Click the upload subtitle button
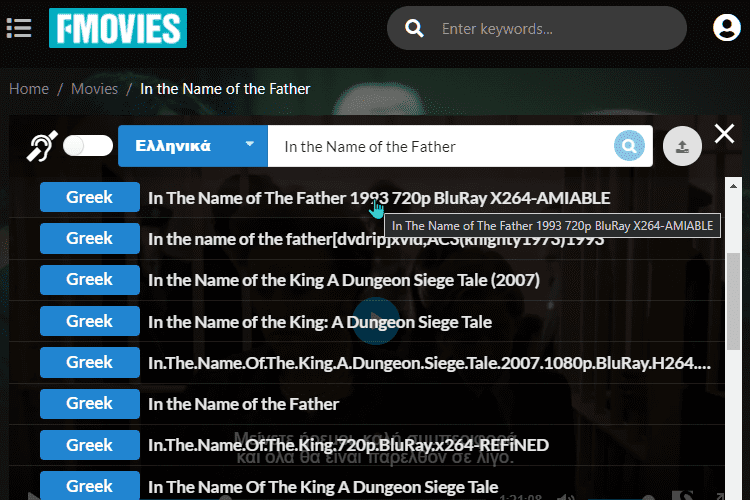 (x=682, y=146)
